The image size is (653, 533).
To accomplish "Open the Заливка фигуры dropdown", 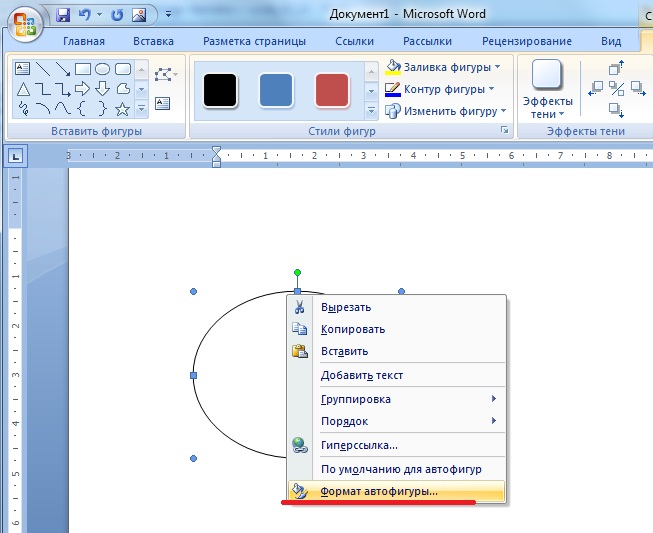I will (443, 67).
